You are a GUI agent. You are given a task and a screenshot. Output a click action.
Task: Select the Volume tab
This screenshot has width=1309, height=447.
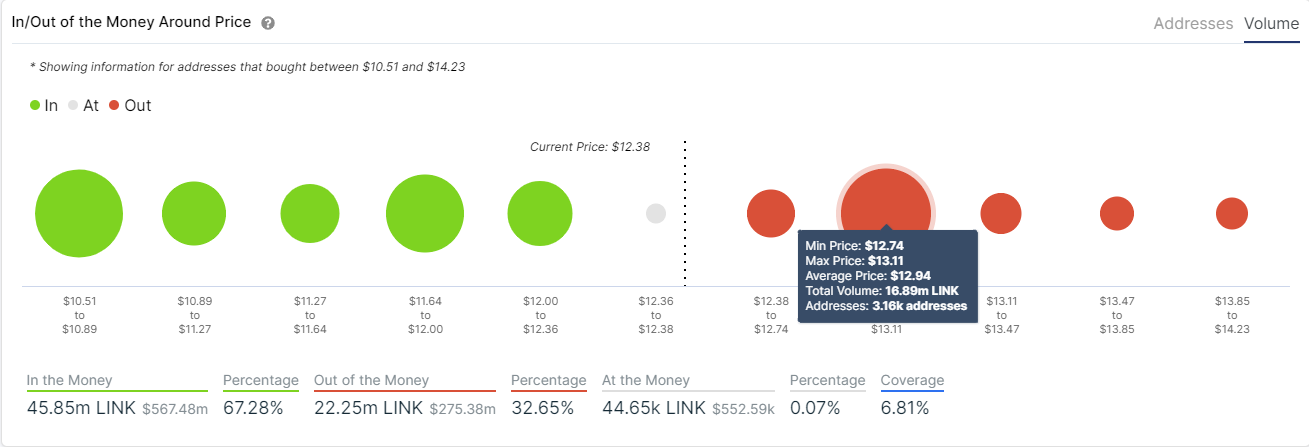click(1272, 23)
